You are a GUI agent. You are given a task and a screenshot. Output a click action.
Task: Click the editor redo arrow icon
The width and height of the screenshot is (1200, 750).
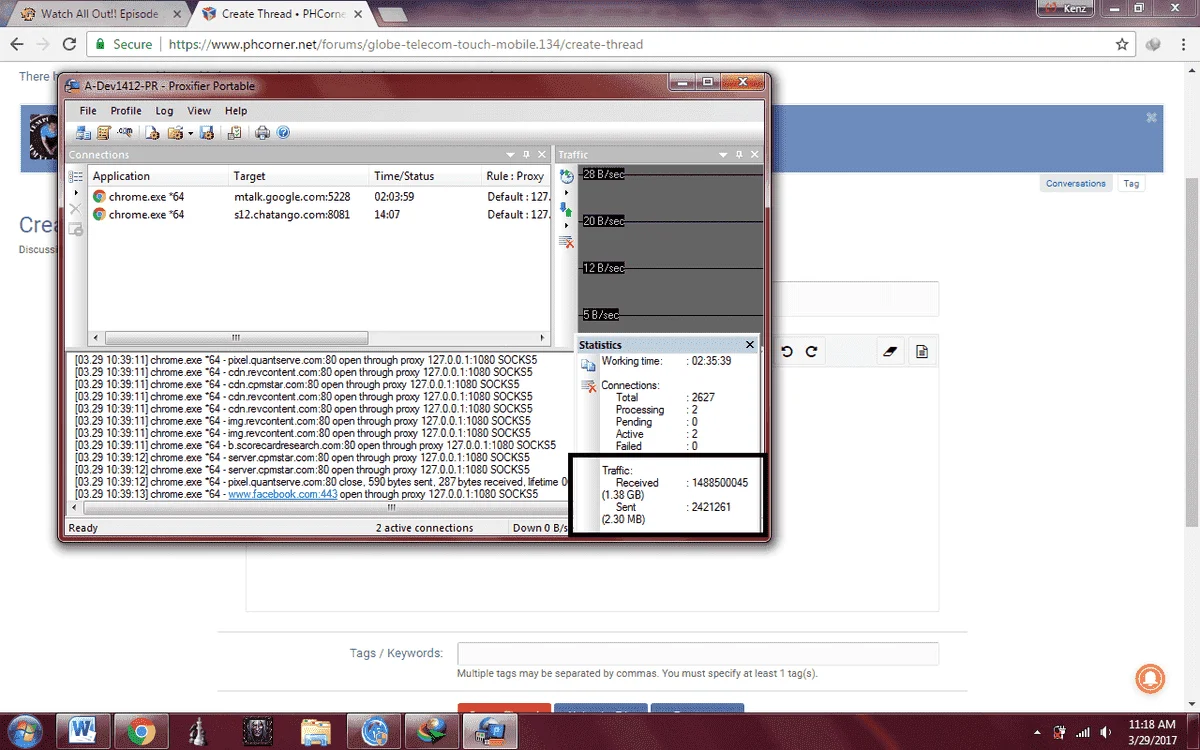tap(812, 352)
